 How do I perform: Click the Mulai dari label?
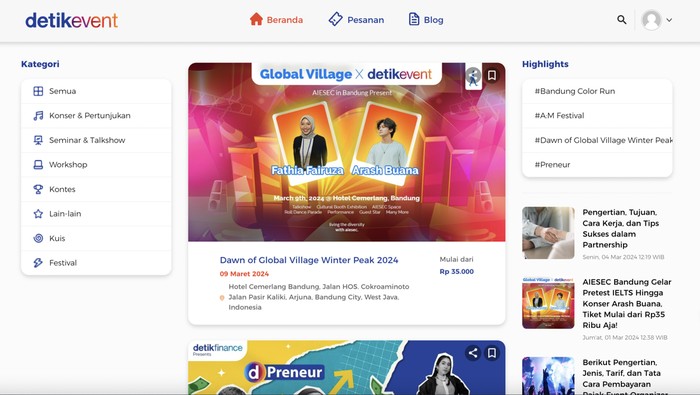point(456,259)
